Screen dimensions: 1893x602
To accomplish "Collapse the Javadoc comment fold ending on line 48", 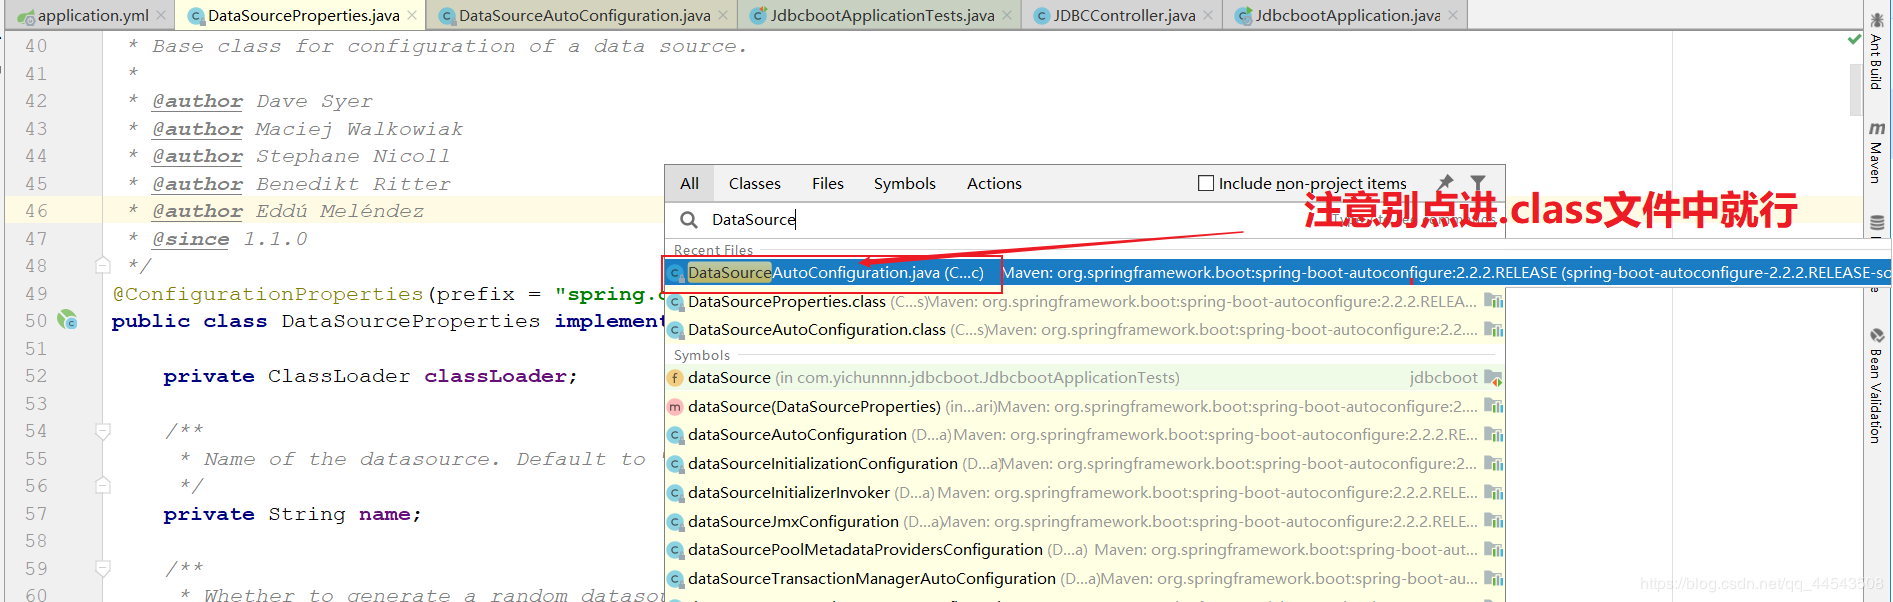I will [x=102, y=266].
